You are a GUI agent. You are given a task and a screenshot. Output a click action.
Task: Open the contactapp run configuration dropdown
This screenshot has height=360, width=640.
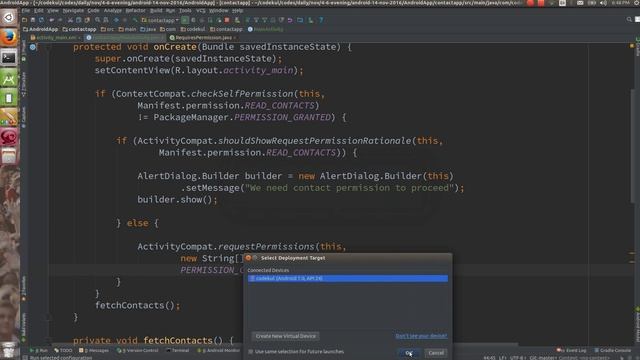coord(160,20)
